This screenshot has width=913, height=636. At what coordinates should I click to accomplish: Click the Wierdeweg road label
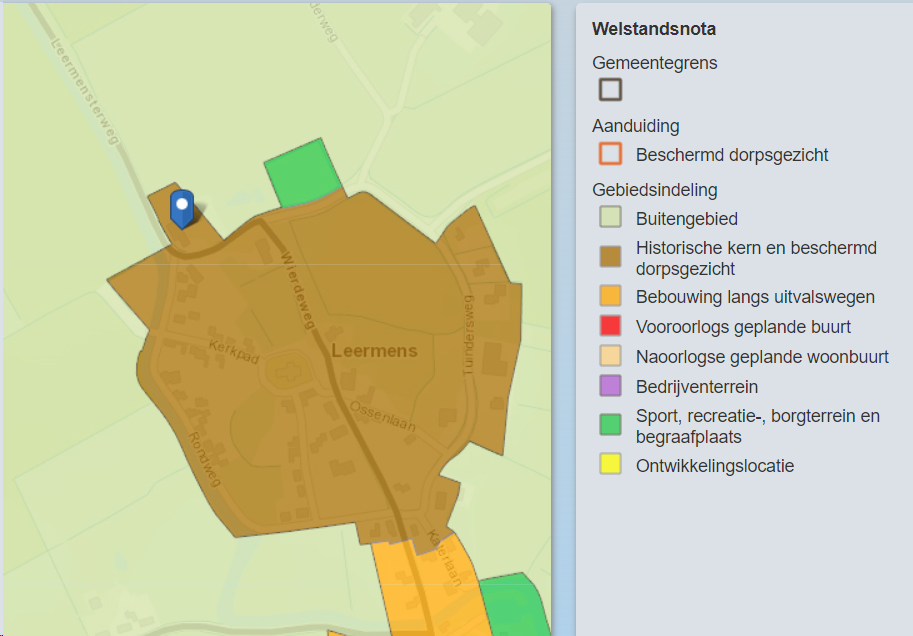point(298,291)
